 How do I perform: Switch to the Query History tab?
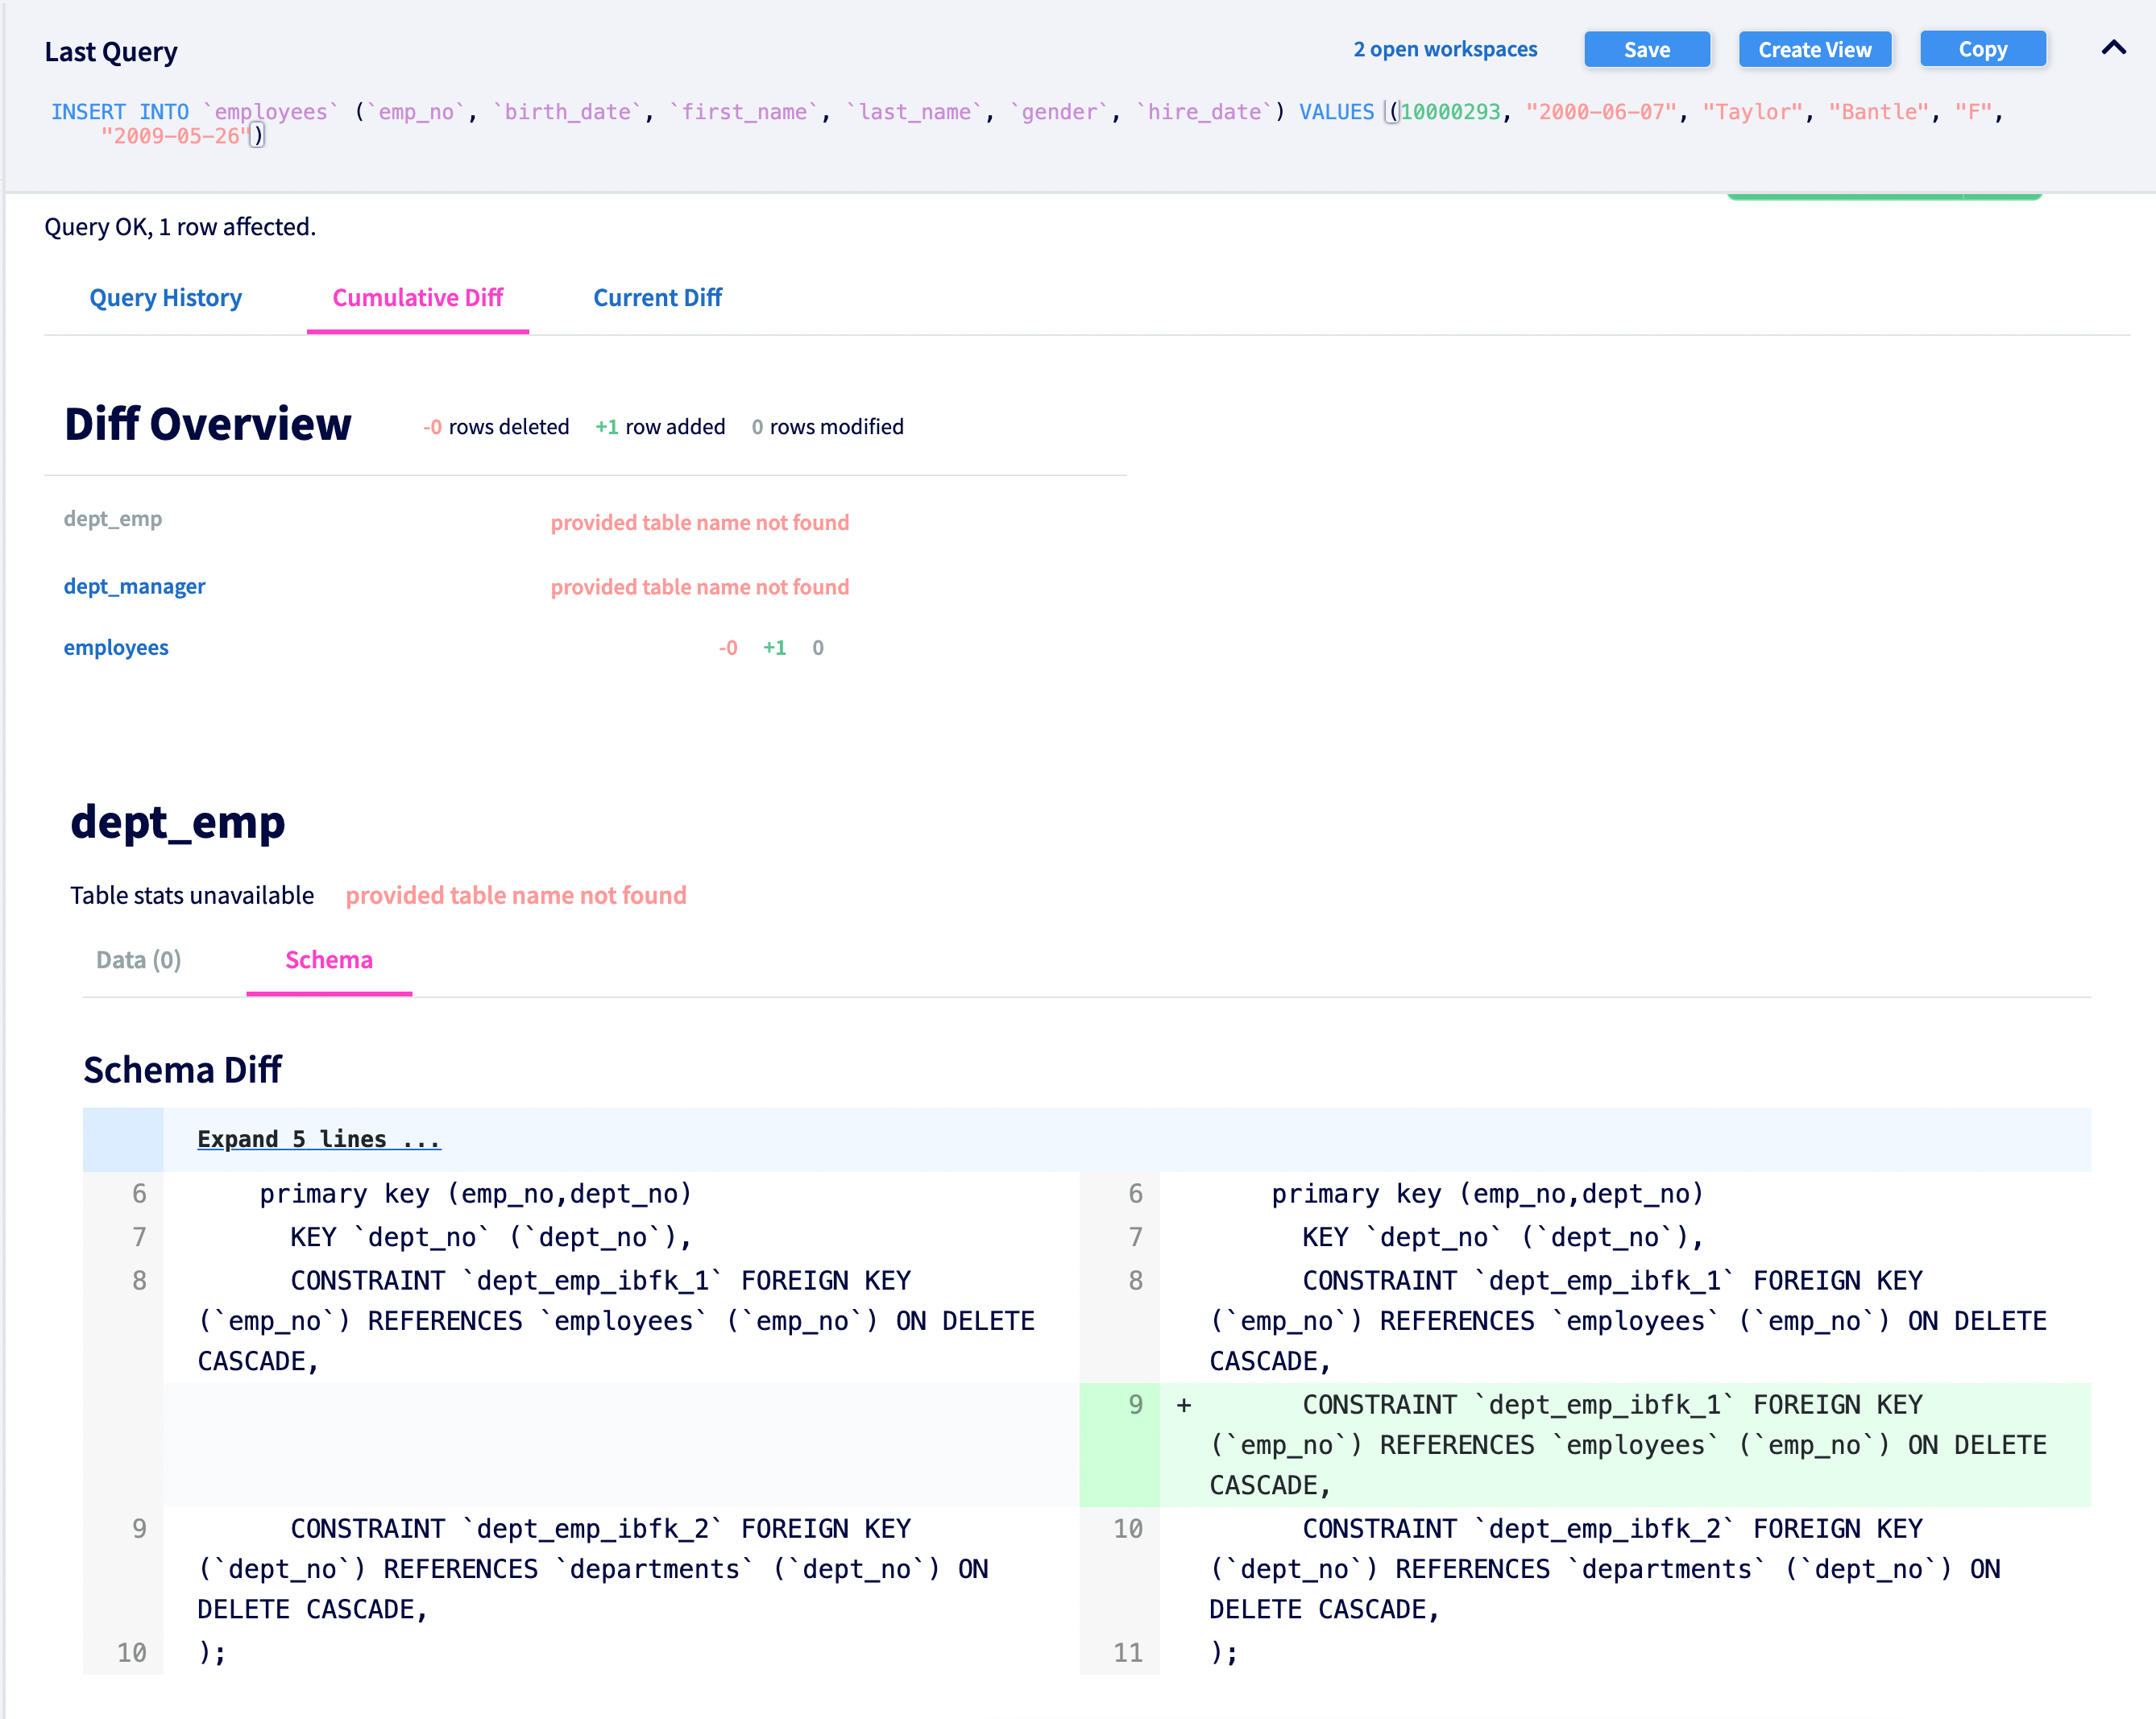pos(165,297)
